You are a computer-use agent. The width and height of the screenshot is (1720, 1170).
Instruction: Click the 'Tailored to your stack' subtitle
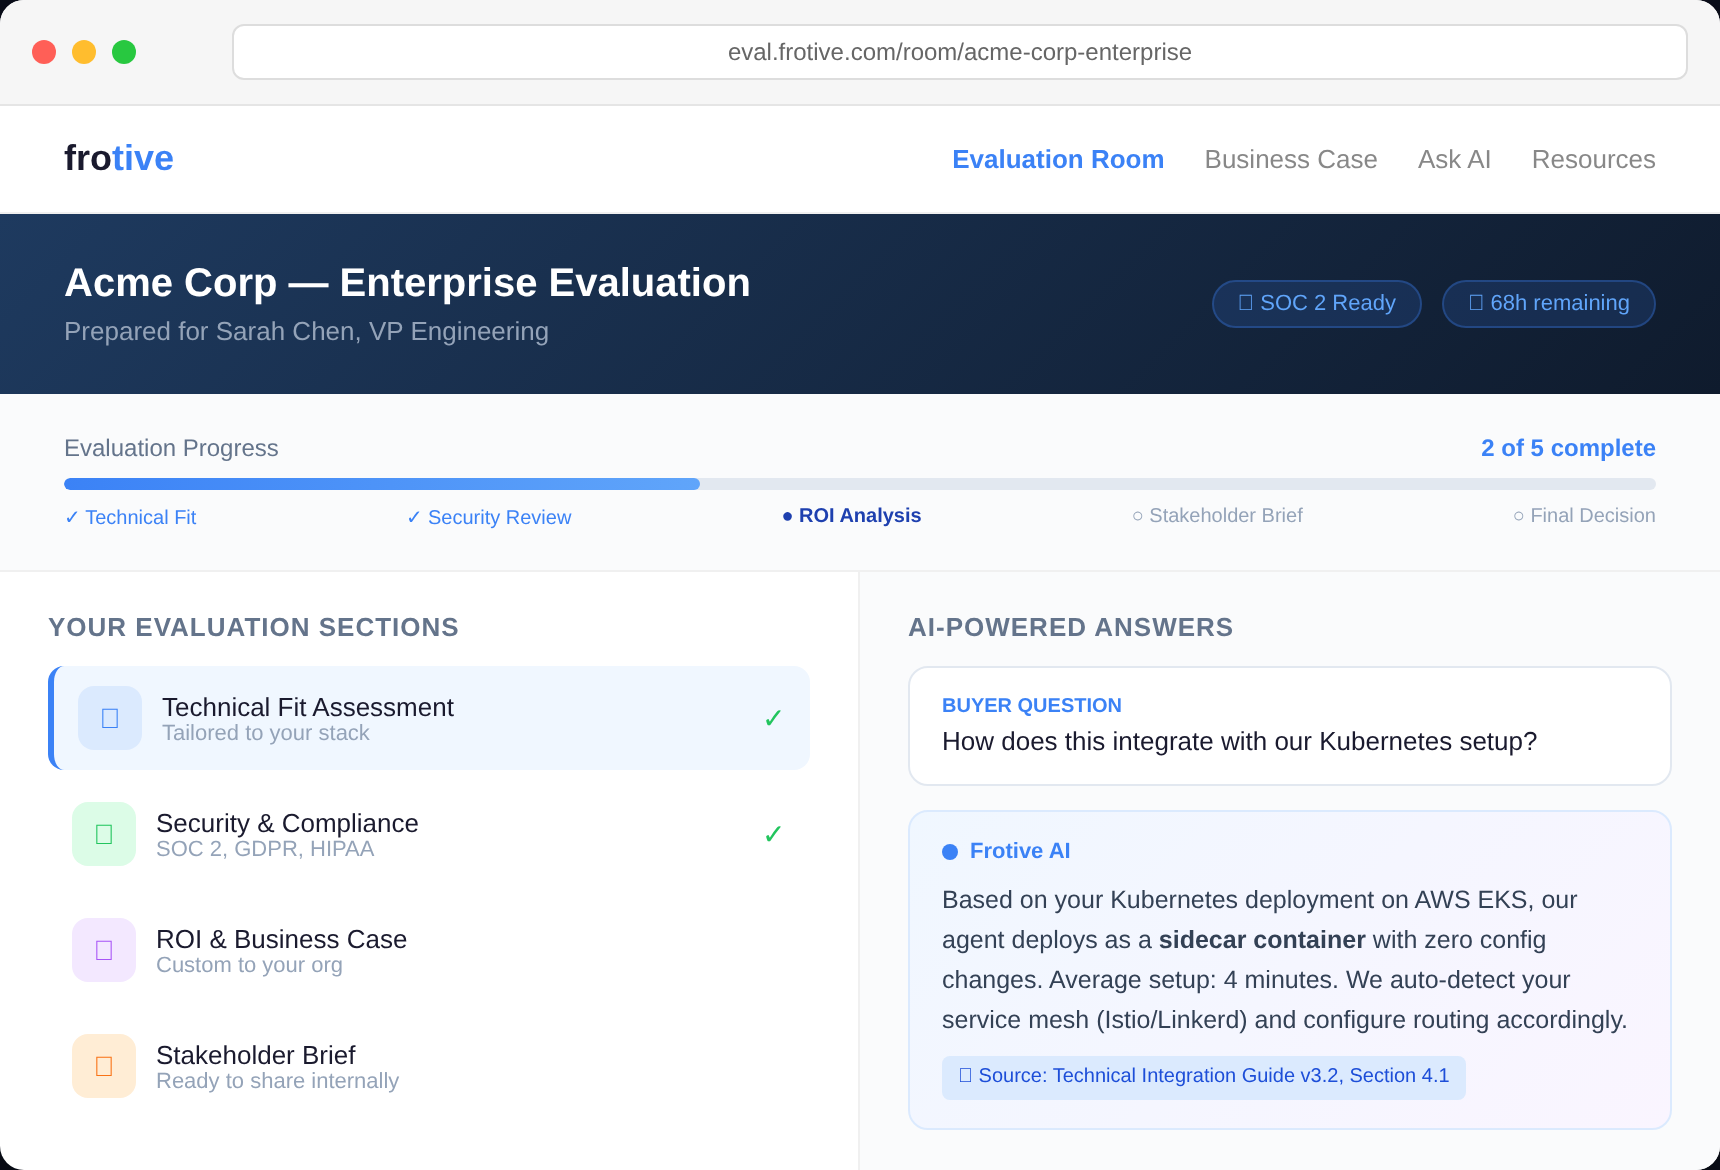265,733
